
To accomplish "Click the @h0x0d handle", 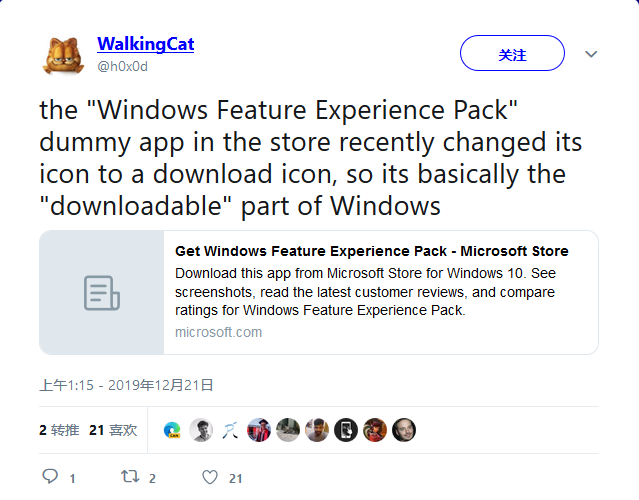I will [122, 66].
